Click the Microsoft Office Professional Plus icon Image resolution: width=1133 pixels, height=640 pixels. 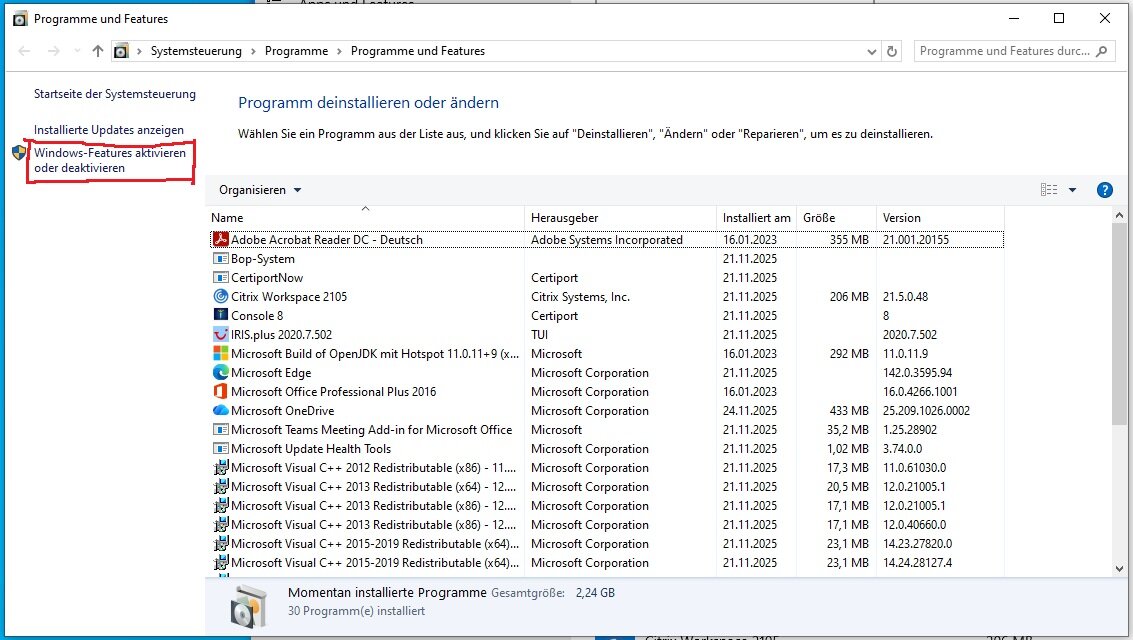(x=221, y=392)
